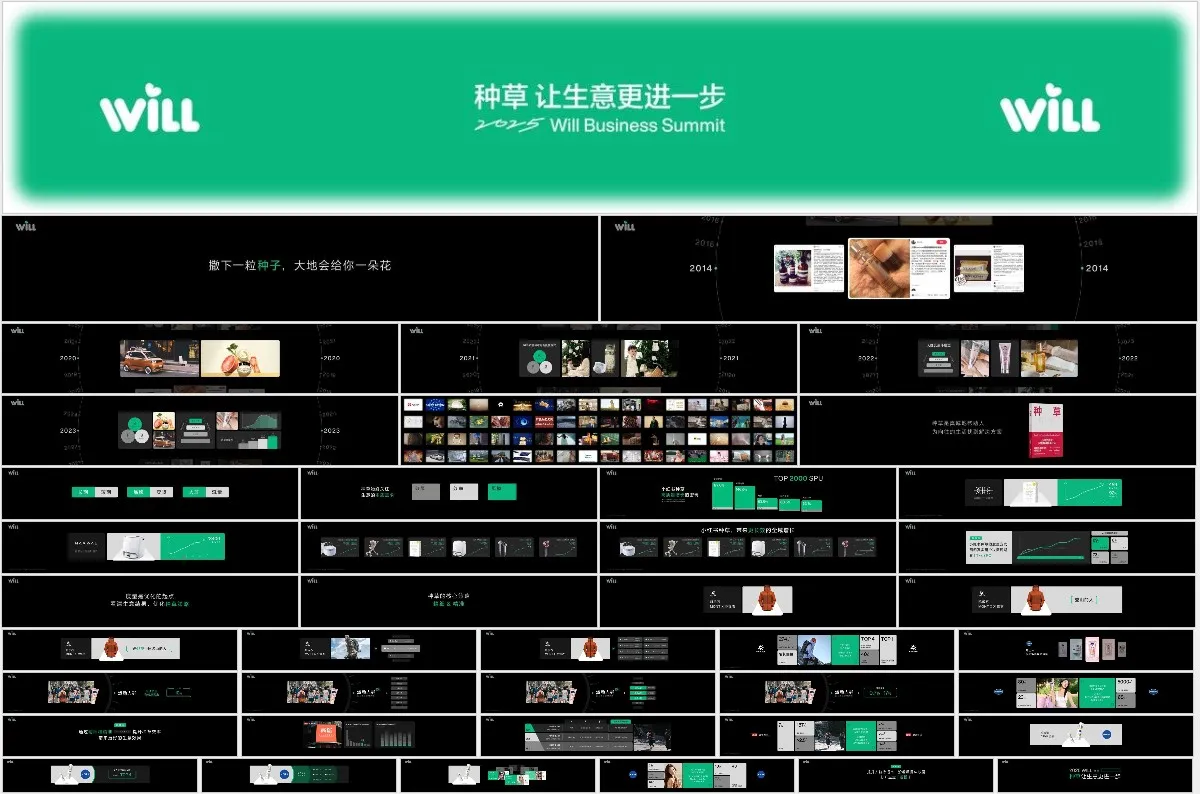The height and width of the screenshot is (794, 1200).
Task: Click the left Will logo on green banner
Action: coord(149,108)
